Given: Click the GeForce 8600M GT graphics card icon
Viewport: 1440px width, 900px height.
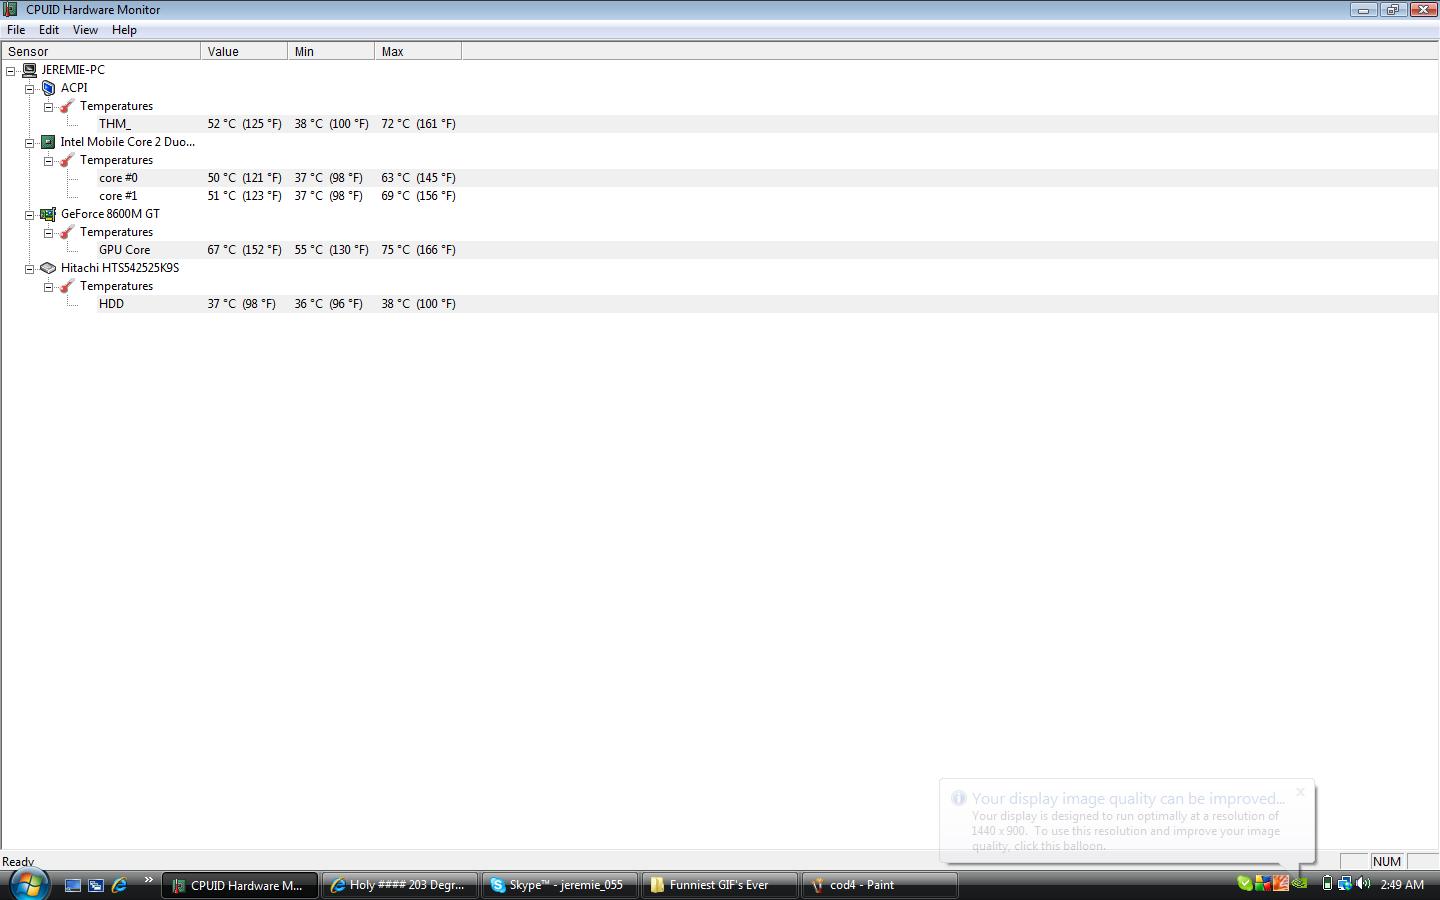Looking at the screenshot, I should coord(48,214).
